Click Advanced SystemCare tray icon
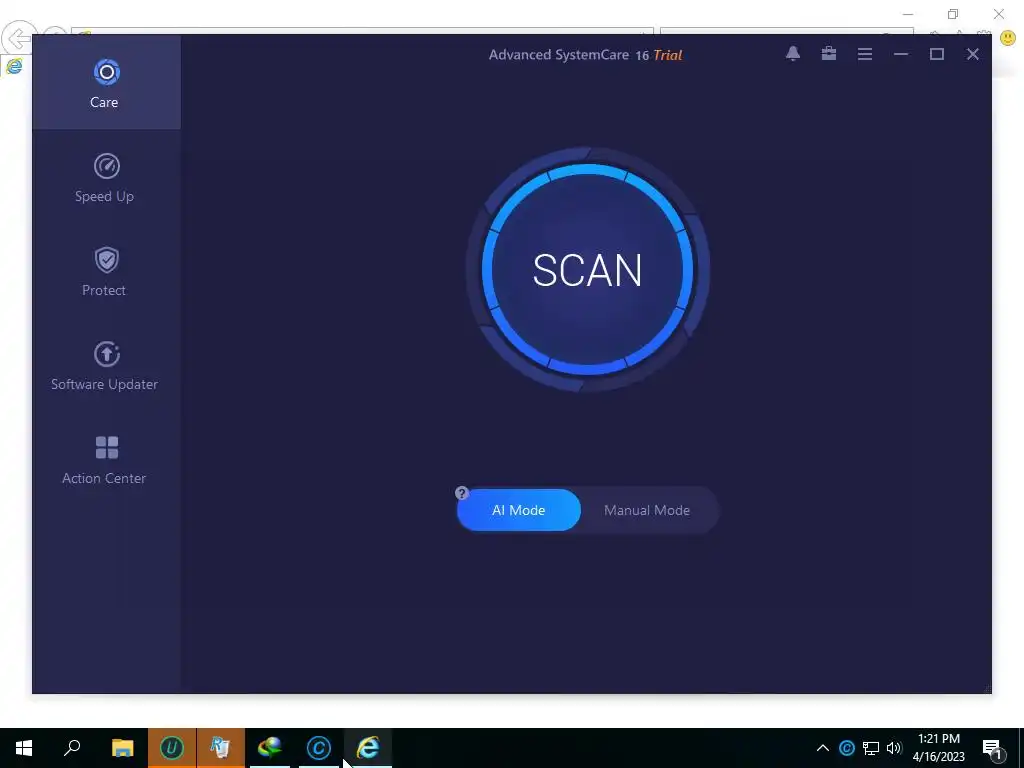 [846, 748]
